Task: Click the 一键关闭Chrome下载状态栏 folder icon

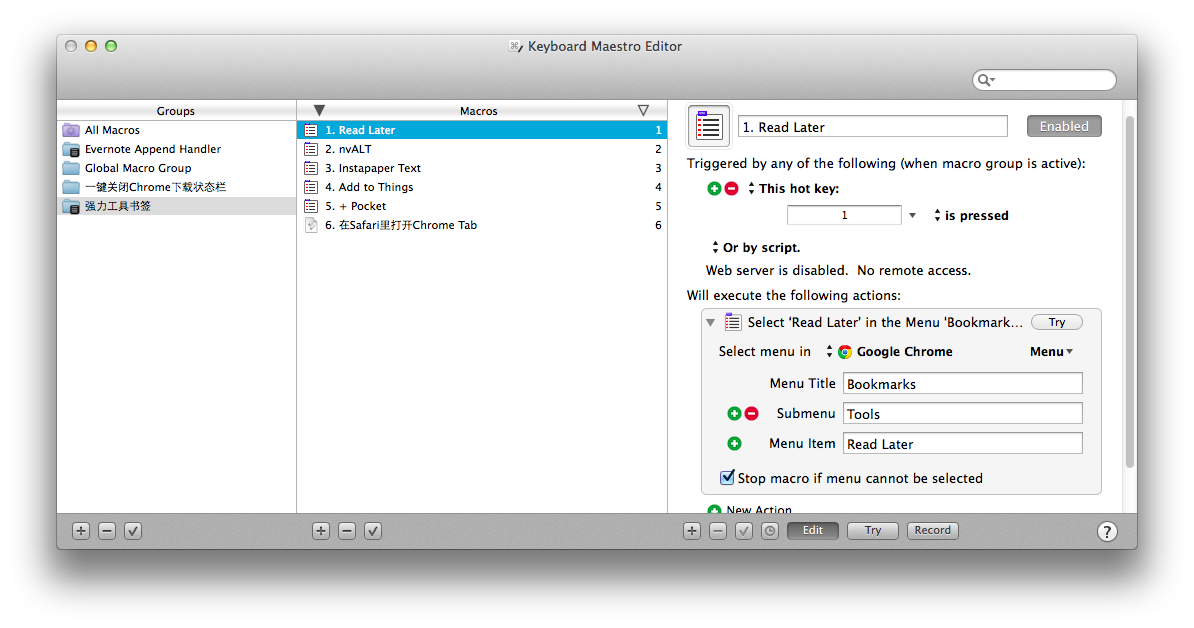Action: (x=71, y=187)
